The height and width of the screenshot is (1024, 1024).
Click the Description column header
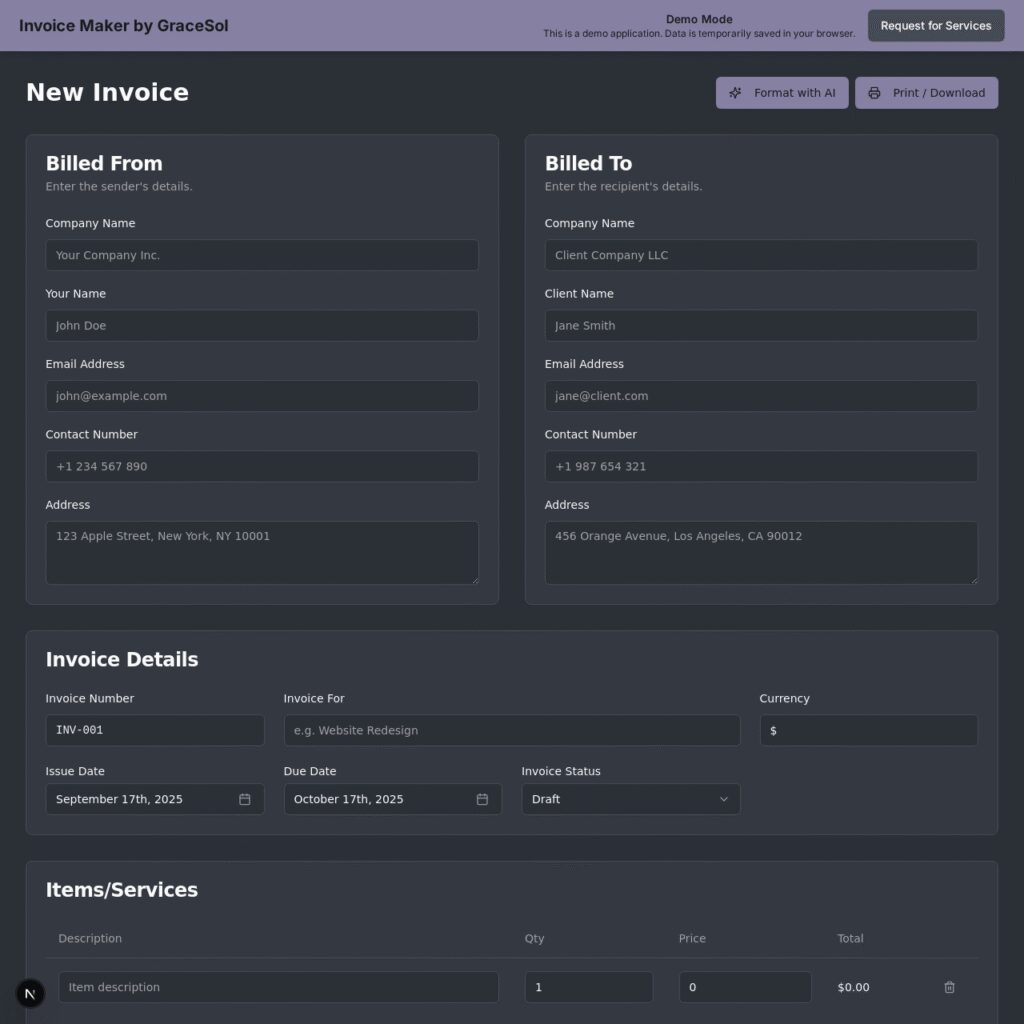(90, 938)
